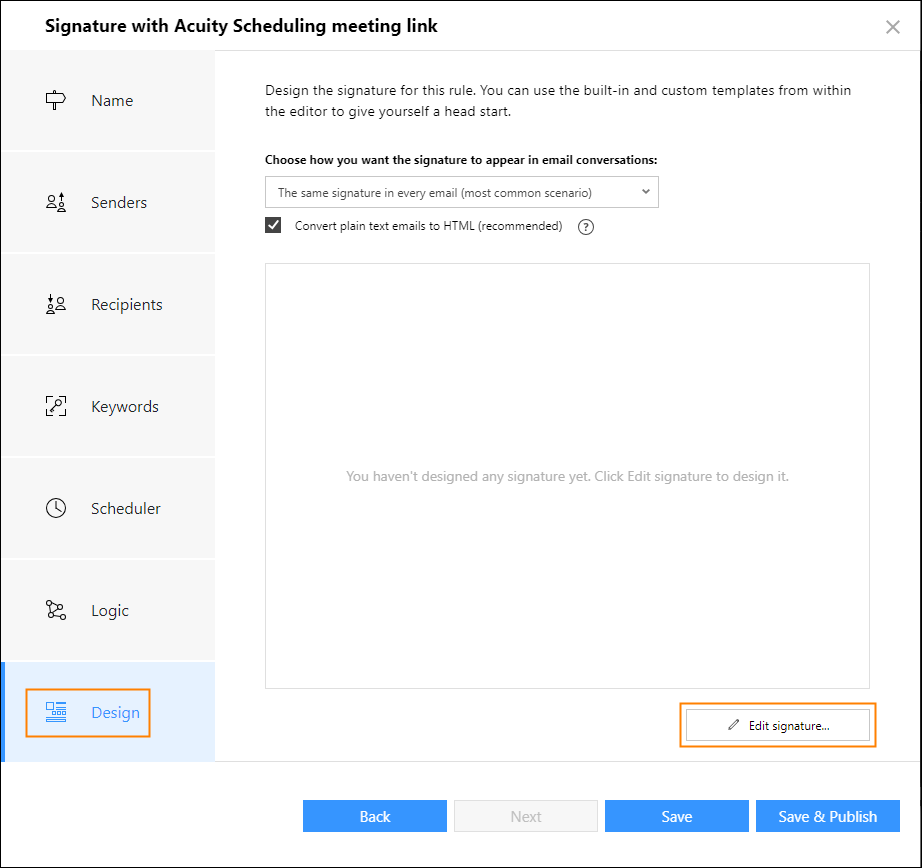Click the Recipients people icon

coord(56,304)
